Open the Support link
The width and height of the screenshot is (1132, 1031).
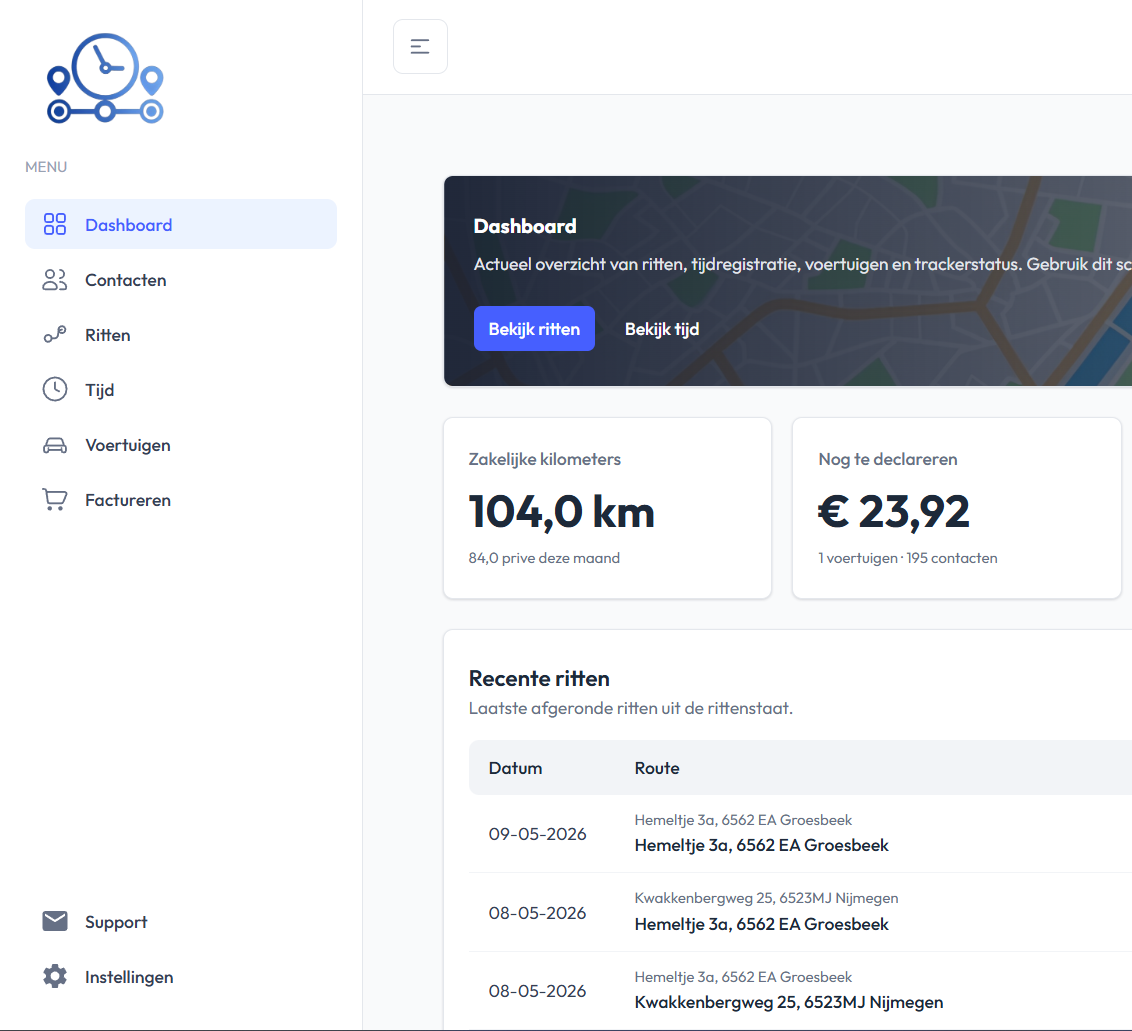(x=180, y=922)
